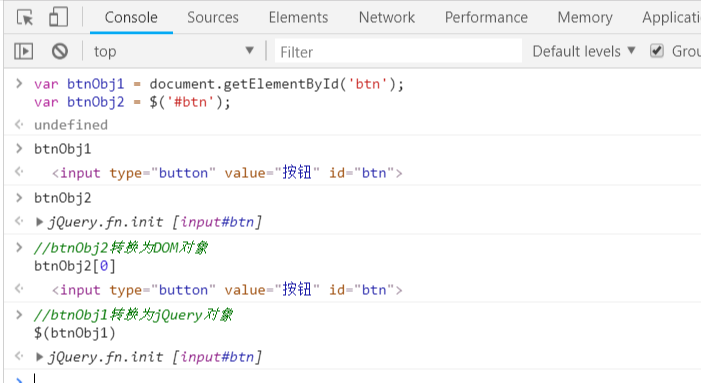
Task: Toggle the device toolbar icon
Action: [58, 17]
